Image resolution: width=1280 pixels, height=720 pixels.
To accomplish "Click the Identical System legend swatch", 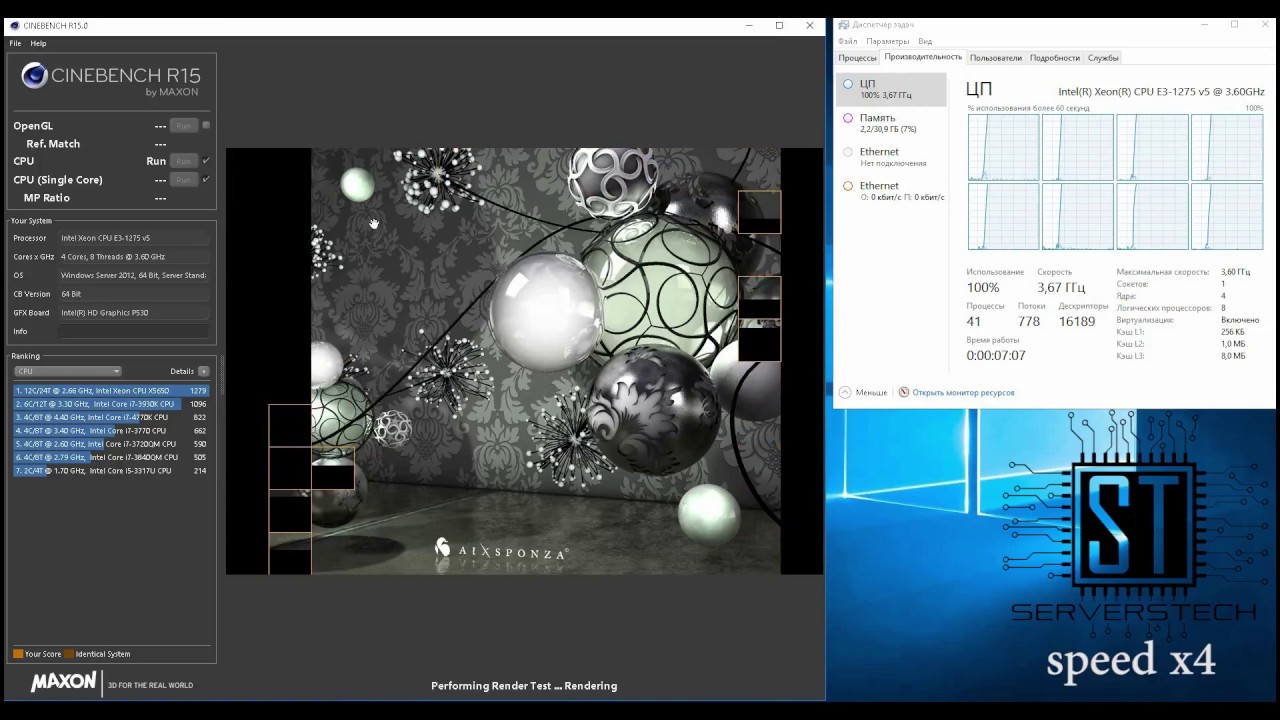I will point(69,654).
